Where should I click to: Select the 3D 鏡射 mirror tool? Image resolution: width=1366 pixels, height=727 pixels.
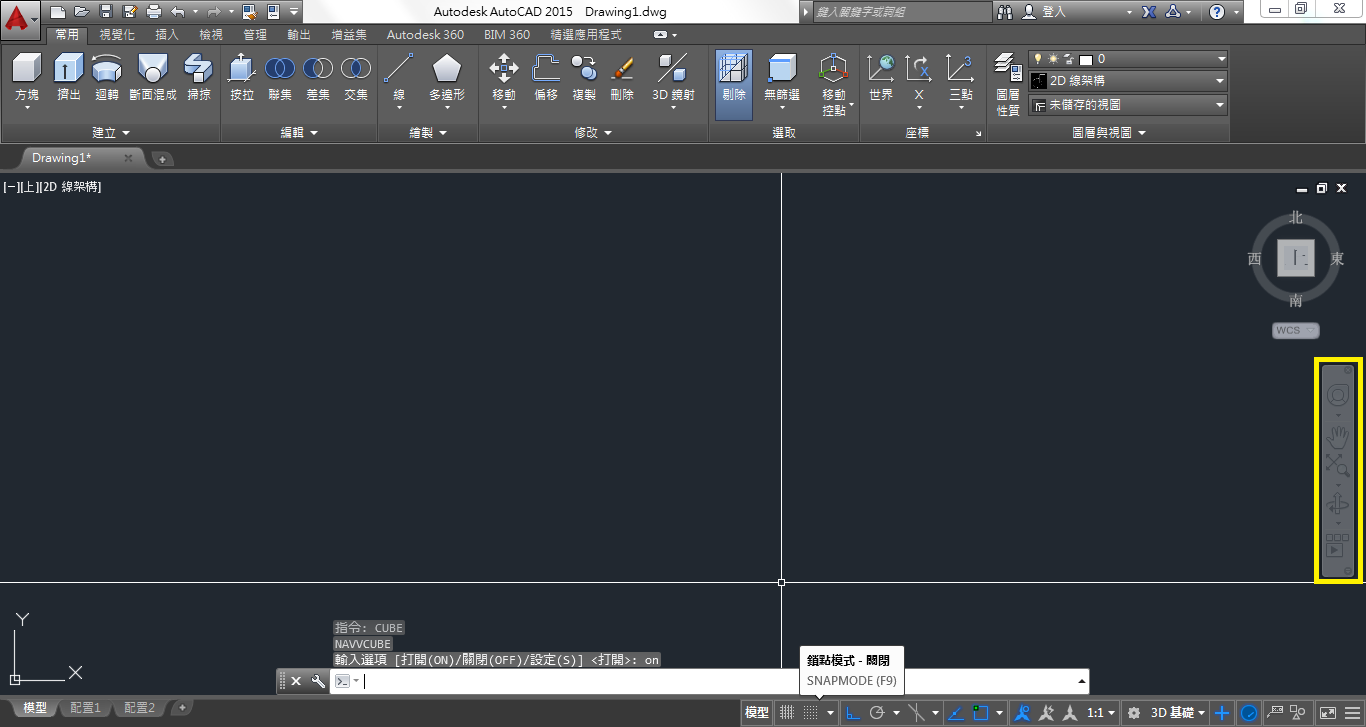(x=673, y=78)
